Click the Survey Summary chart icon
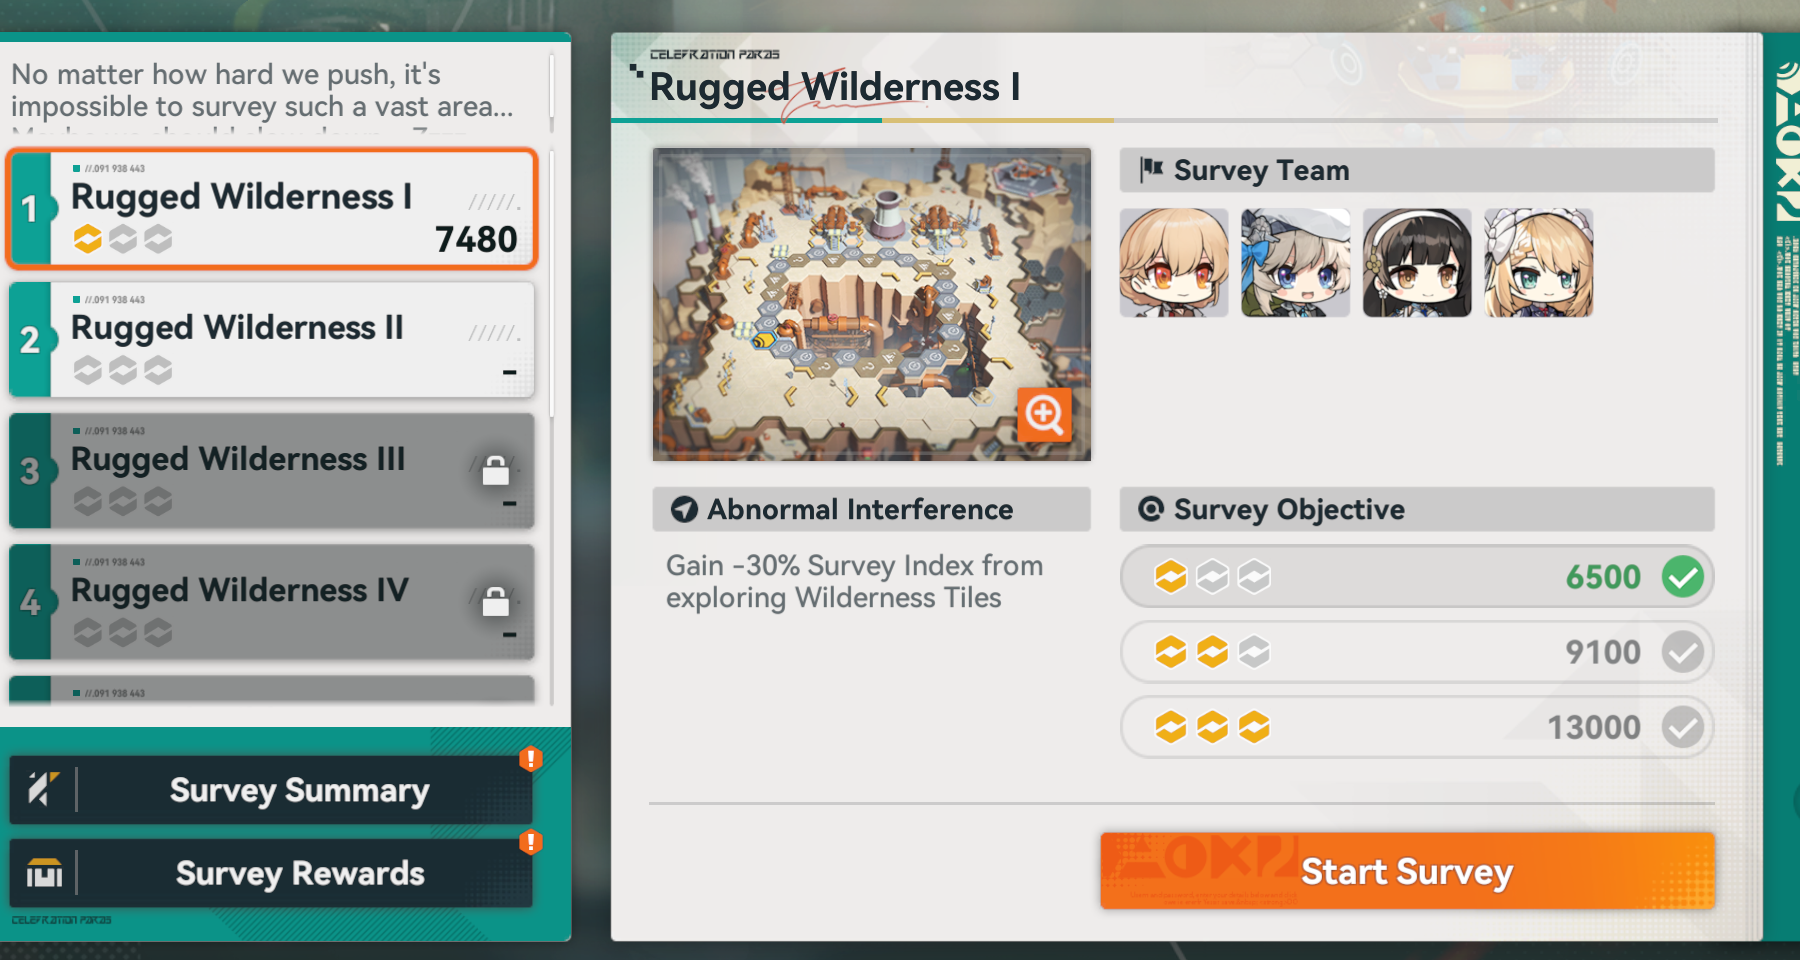The image size is (1800, 960). pyautogui.click(x=43, y=789)
